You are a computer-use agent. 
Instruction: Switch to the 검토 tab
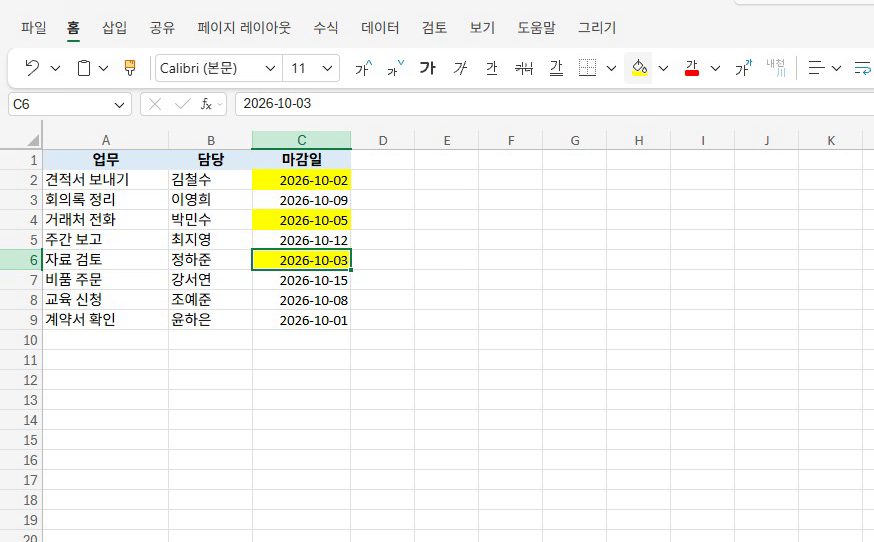[434, 27]
